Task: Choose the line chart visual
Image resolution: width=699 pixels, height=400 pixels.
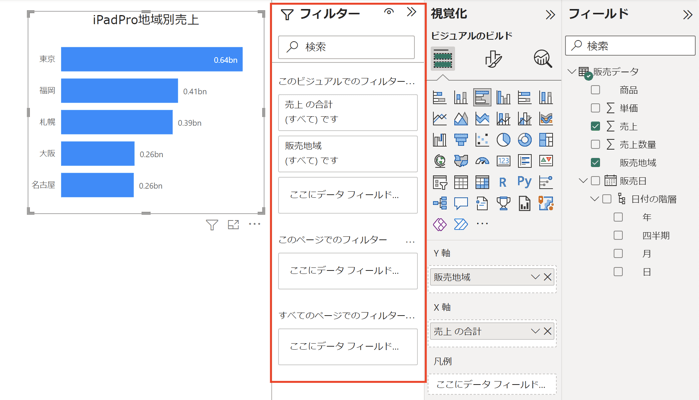Action: coord(440,119)
